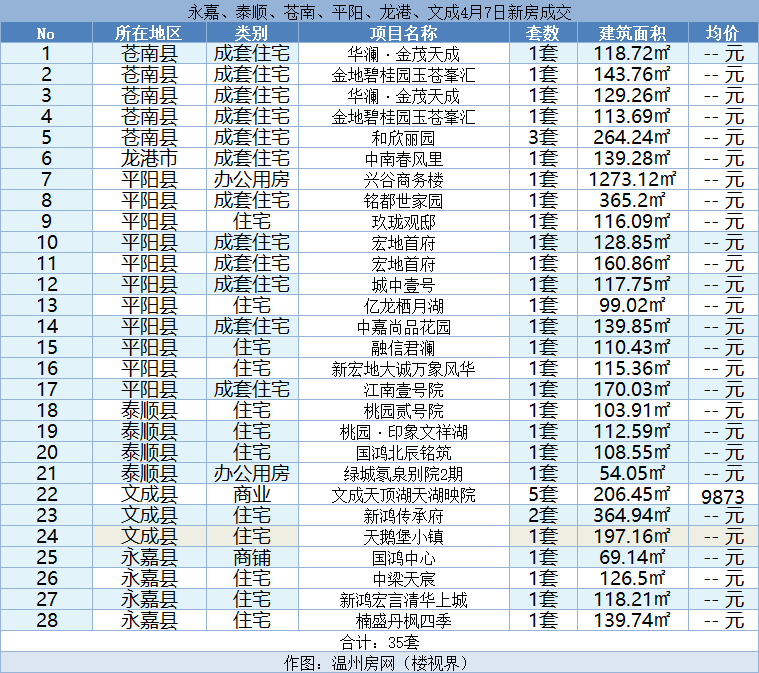Click project name 新鸿宏言清华上城
This screenshot has height=673, width=759.
click(403, 599)
